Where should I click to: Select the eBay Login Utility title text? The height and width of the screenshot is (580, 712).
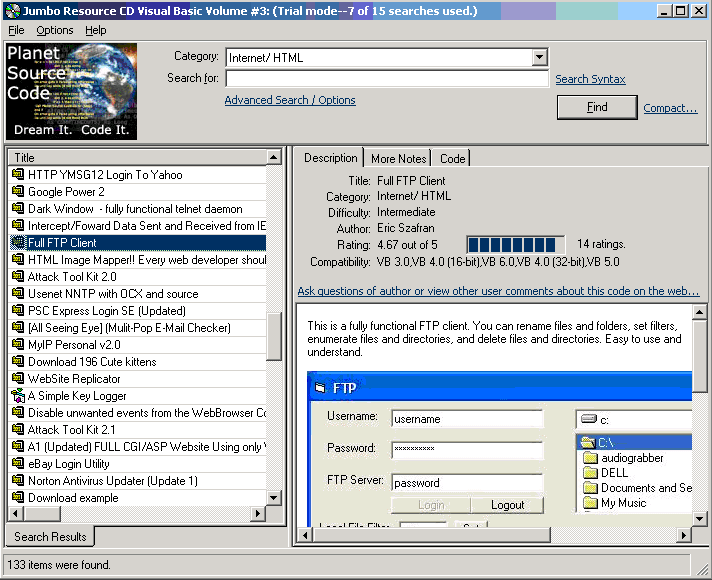tap(69, 464)
